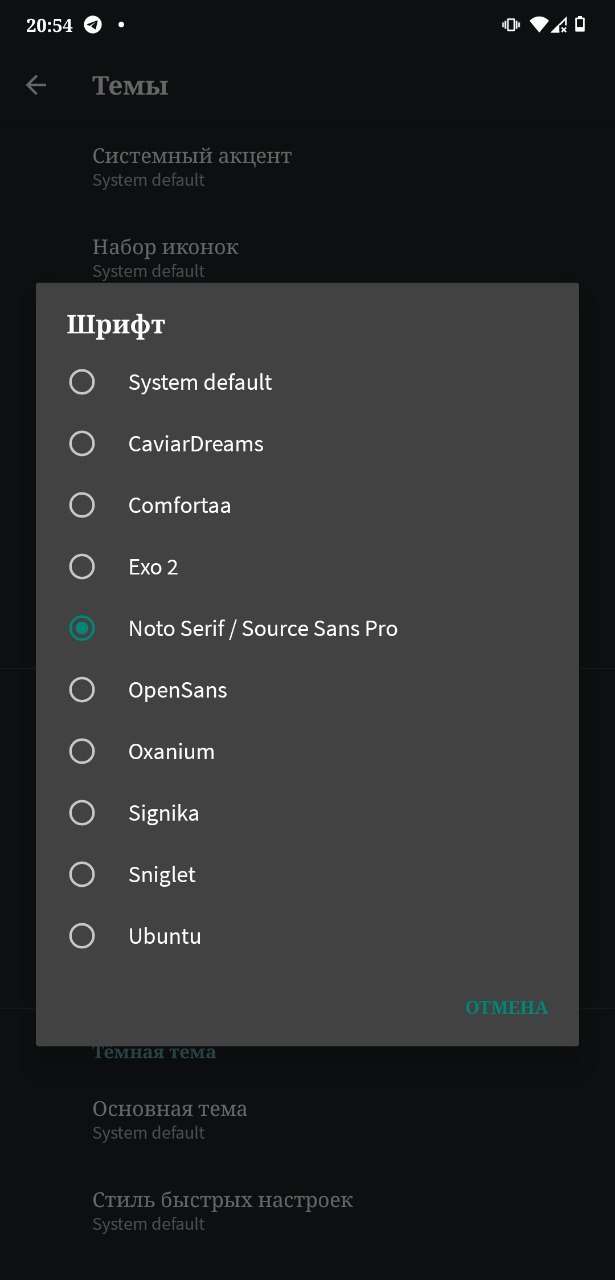Tap the vibrate mode status icon
This screenshot has width=615, height=1280.
point(511,25)
